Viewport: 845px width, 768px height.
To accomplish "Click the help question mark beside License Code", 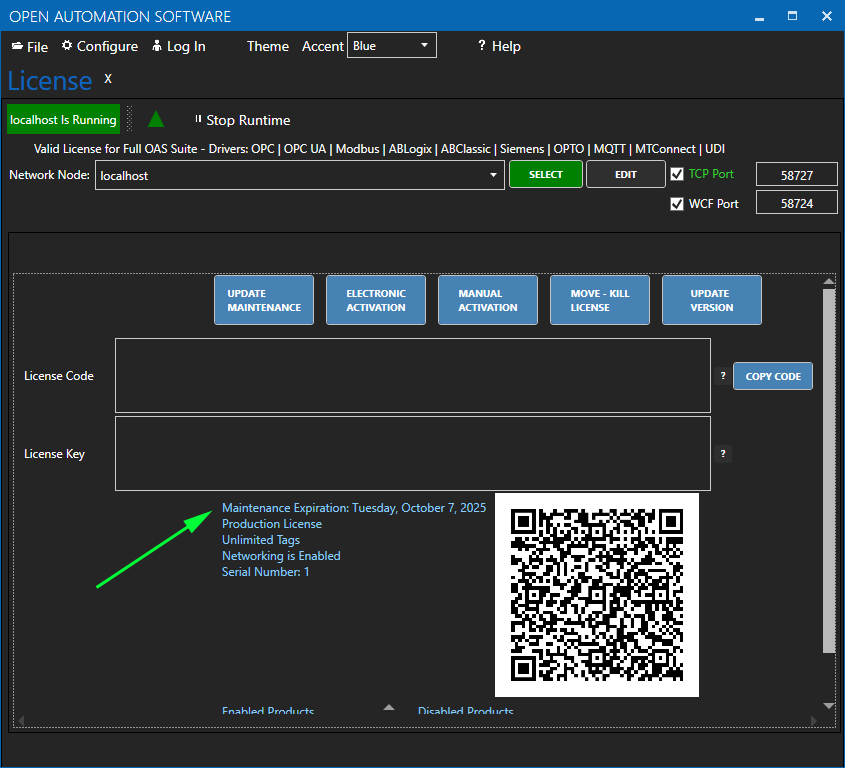I will pyautogui.click(x=723, y=376).
